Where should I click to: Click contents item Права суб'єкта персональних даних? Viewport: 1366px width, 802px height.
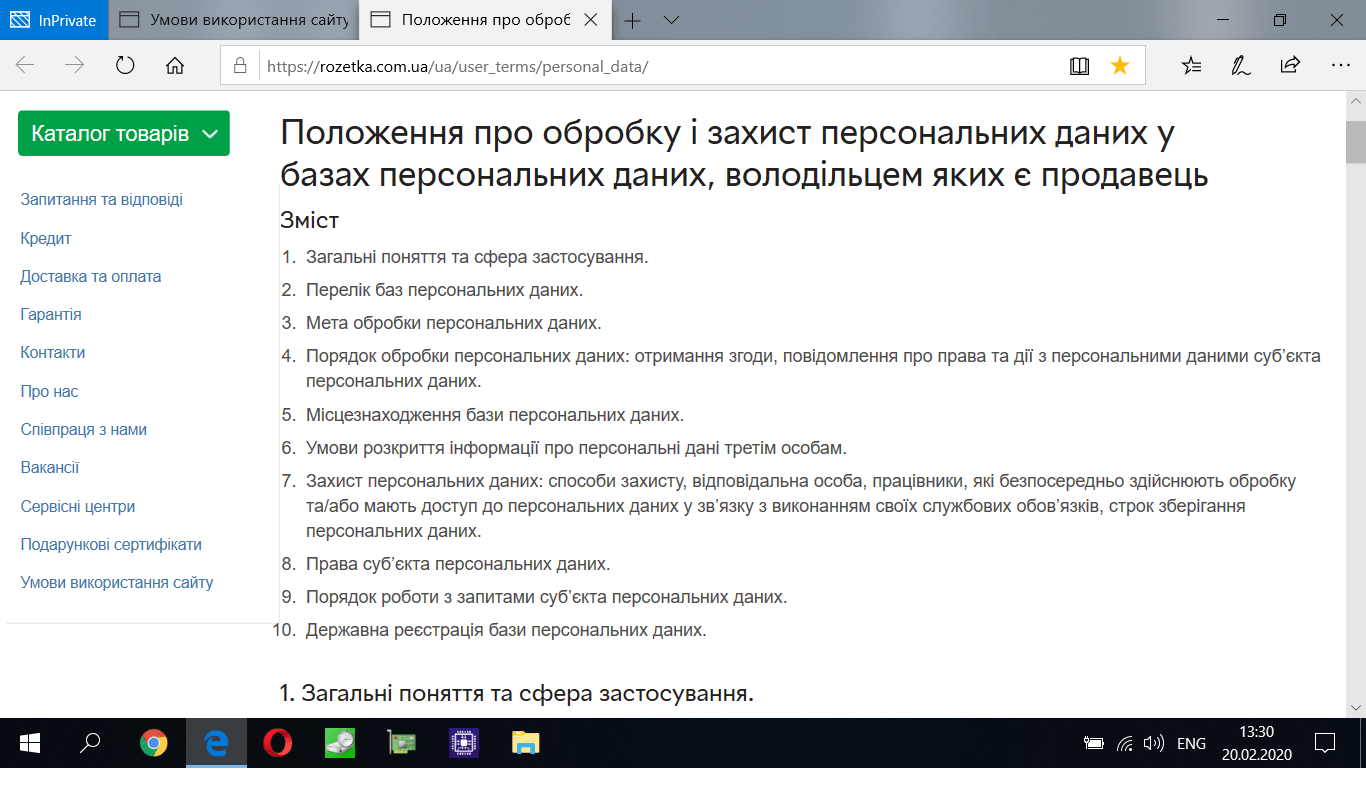458,564
